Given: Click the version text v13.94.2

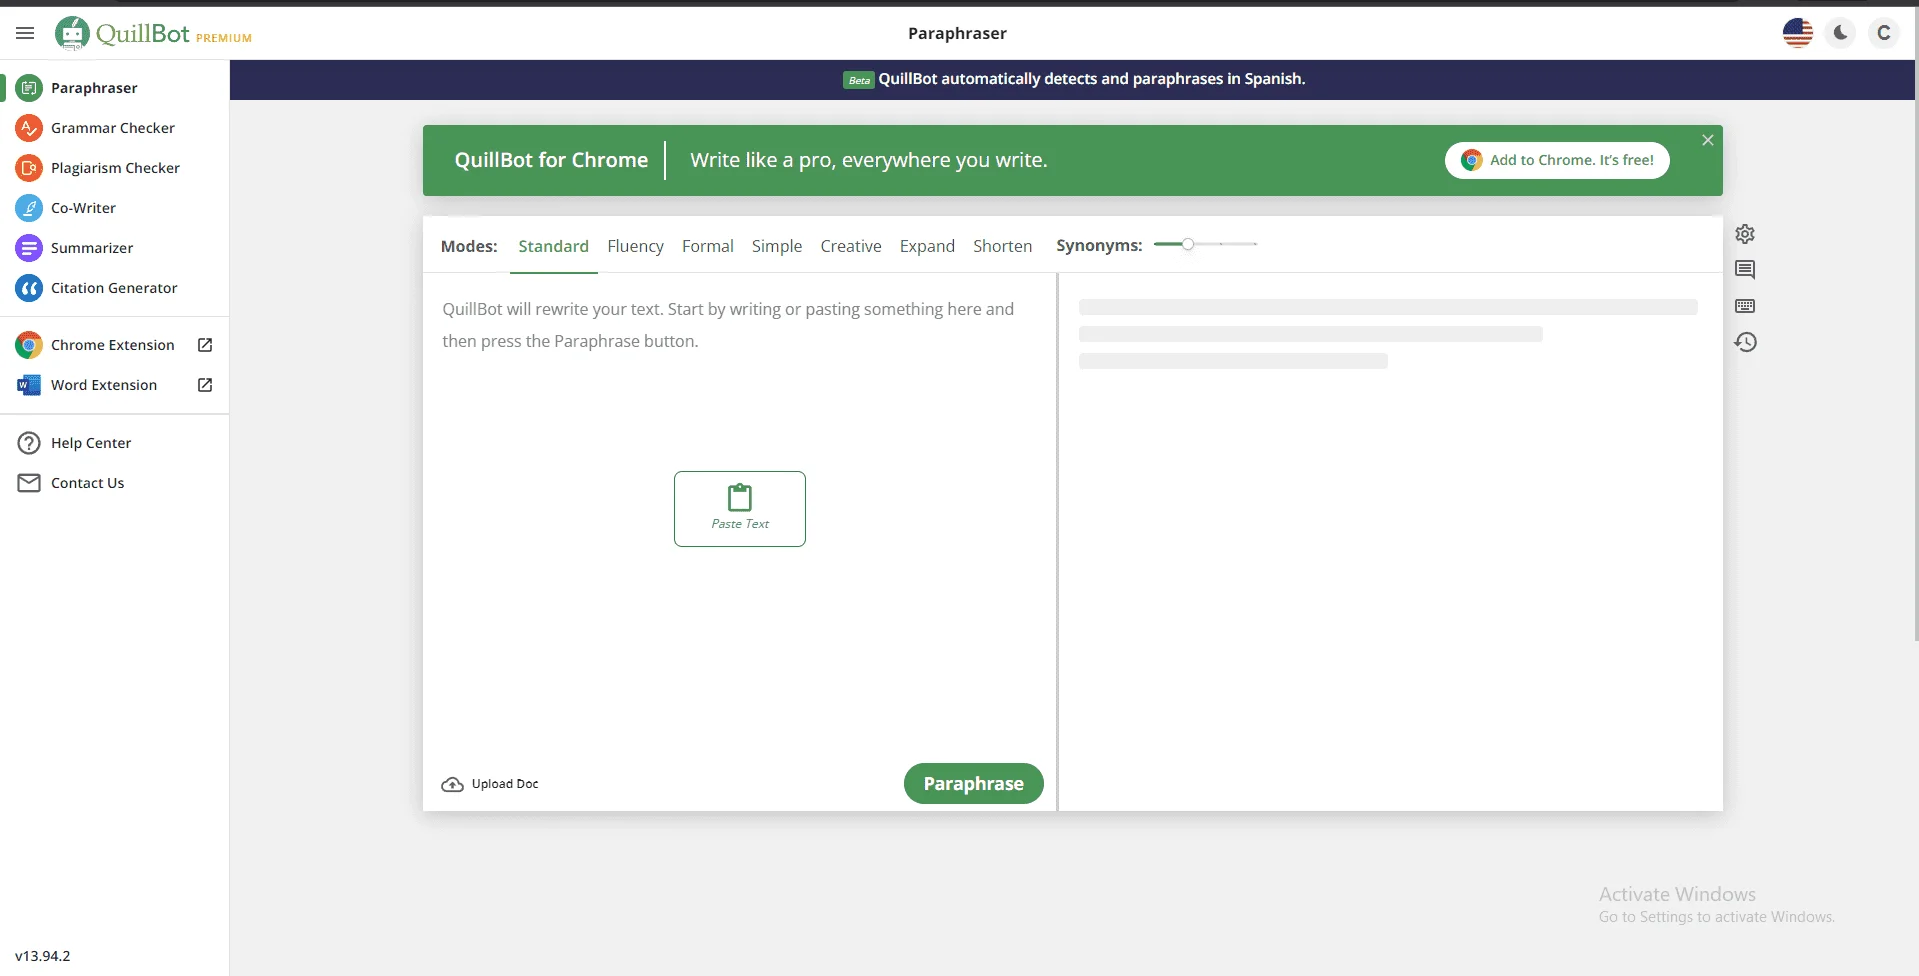Looking at the screenshot, I should 43,956.
